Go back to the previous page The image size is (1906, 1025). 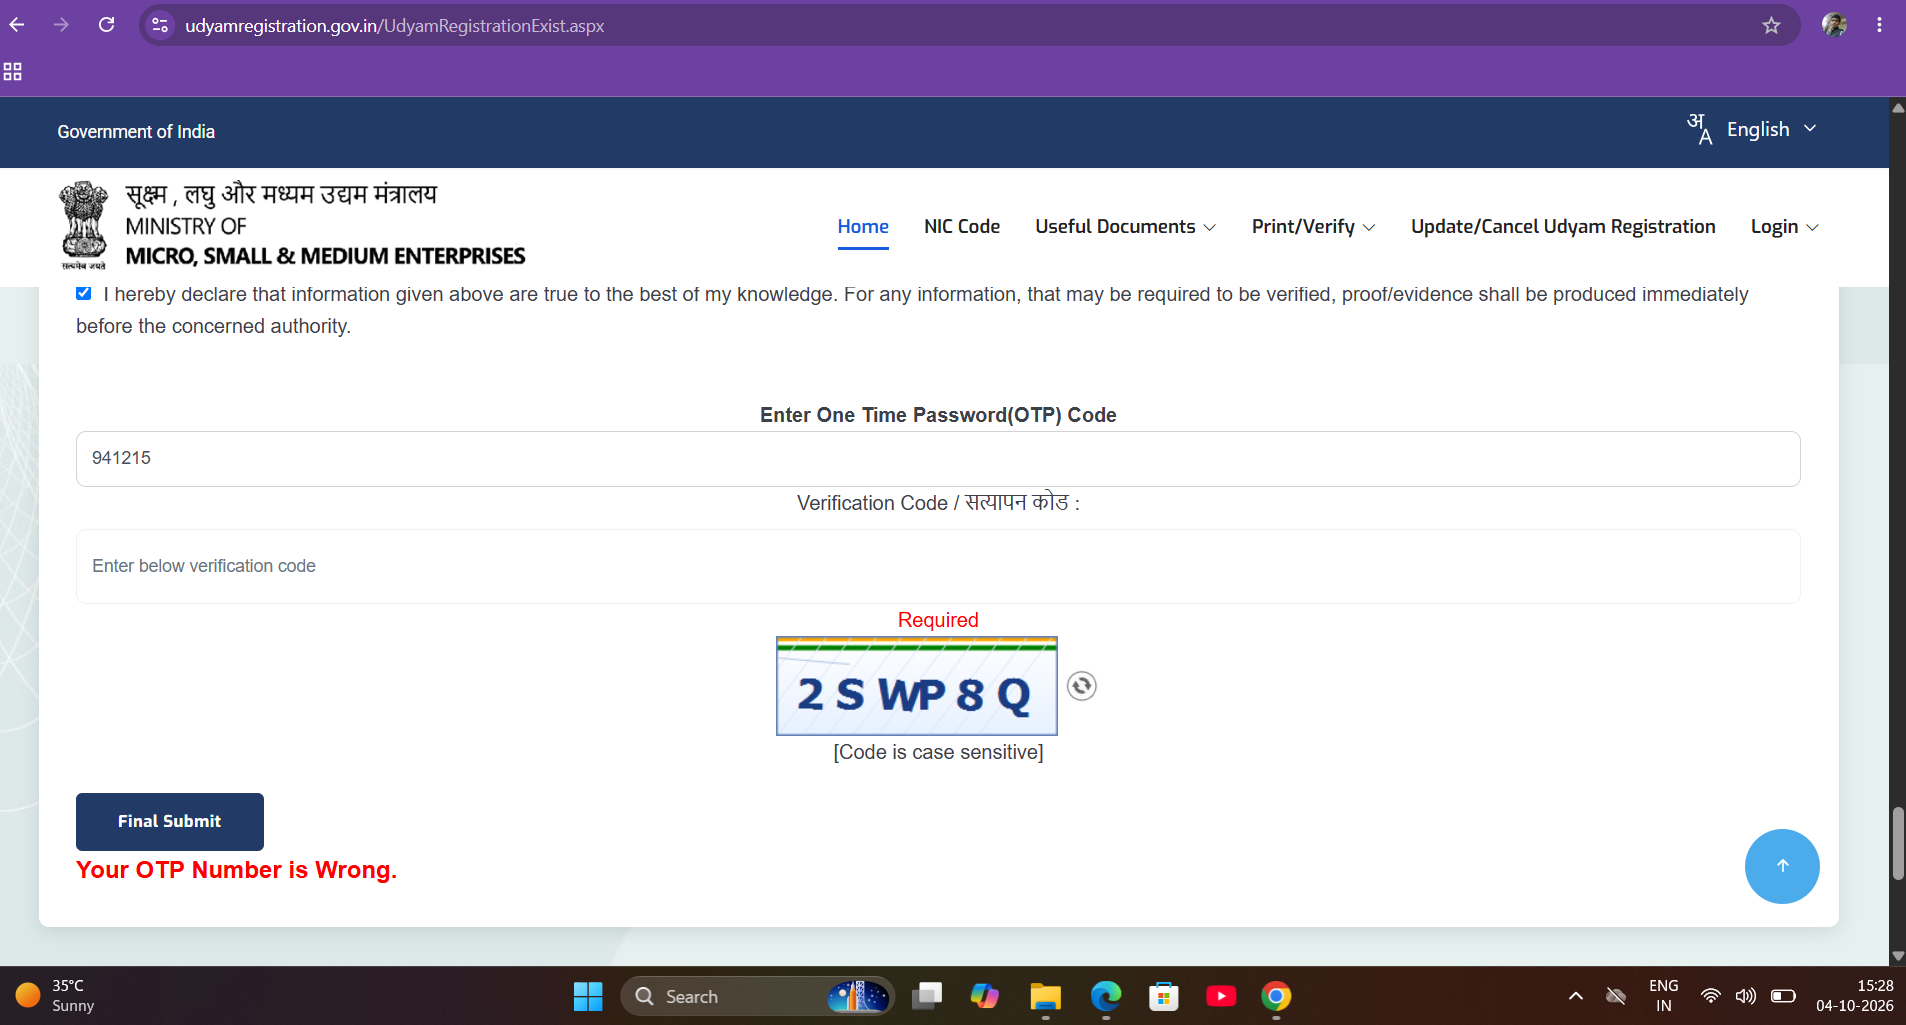pyautogui.click(x=17, y=25)
